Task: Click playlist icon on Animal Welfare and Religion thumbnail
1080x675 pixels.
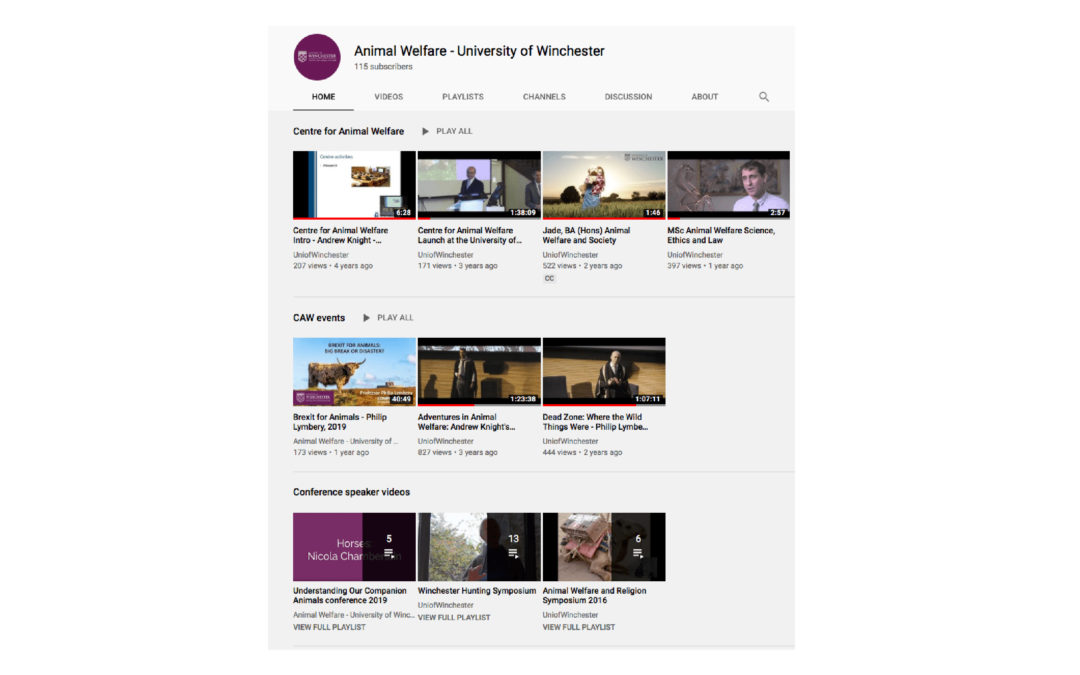Action: (x=638, y=553)
